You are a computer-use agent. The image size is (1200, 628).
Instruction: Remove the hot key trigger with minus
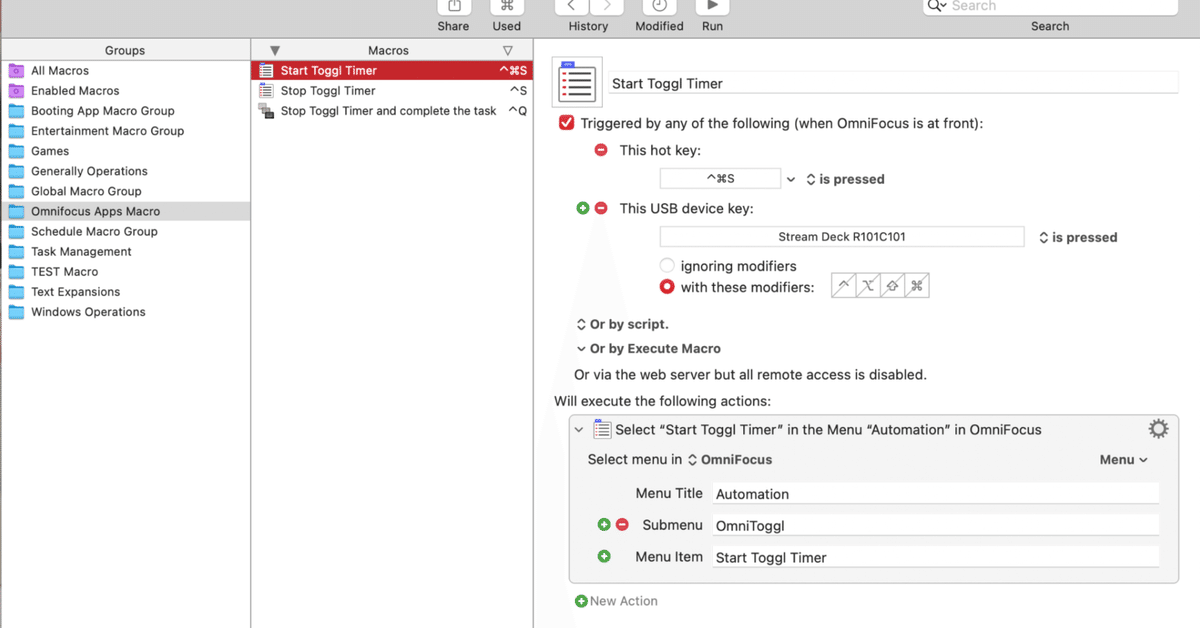coord(601,150)
